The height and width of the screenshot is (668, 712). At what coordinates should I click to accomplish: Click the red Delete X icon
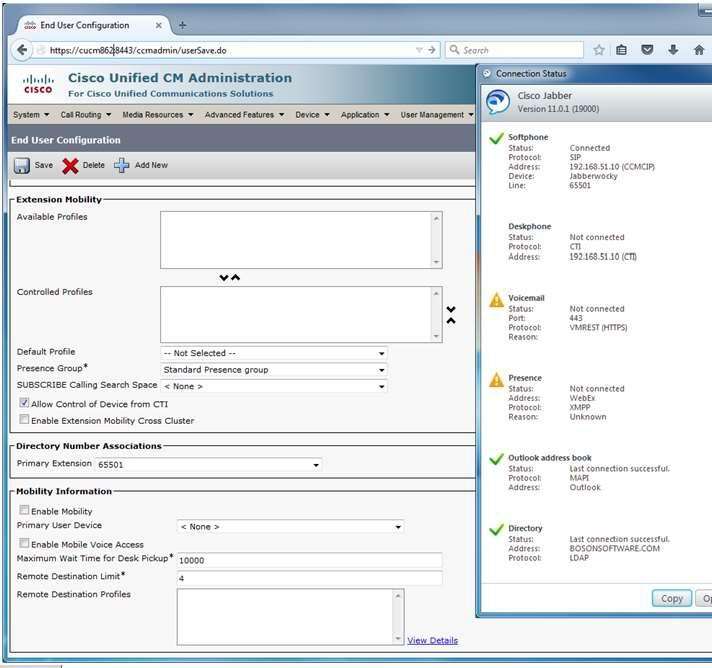[70, 166]
